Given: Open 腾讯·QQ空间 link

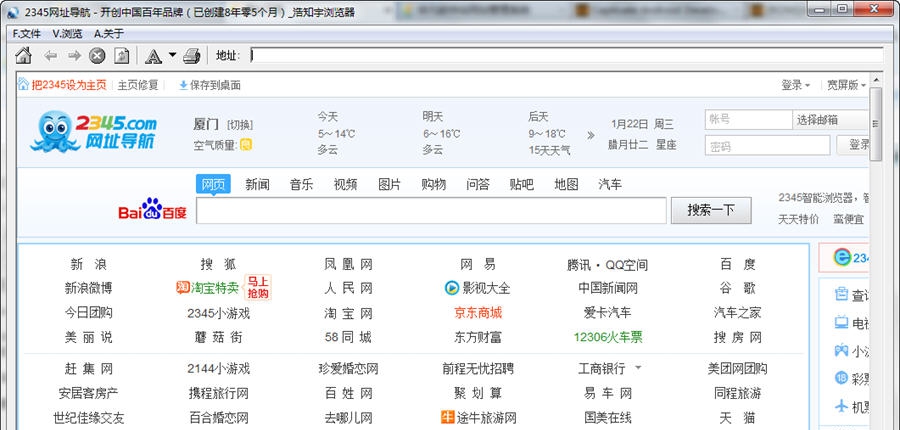Looking at the screenshot, I should pyautogui.click(x=607, y=265).
